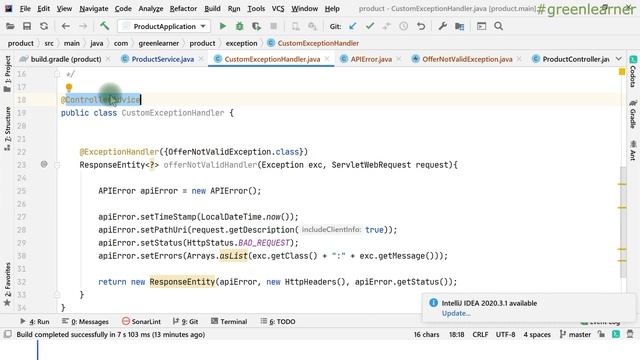
Task: Start debugging with the bug icon
Action: pos(240,26)
